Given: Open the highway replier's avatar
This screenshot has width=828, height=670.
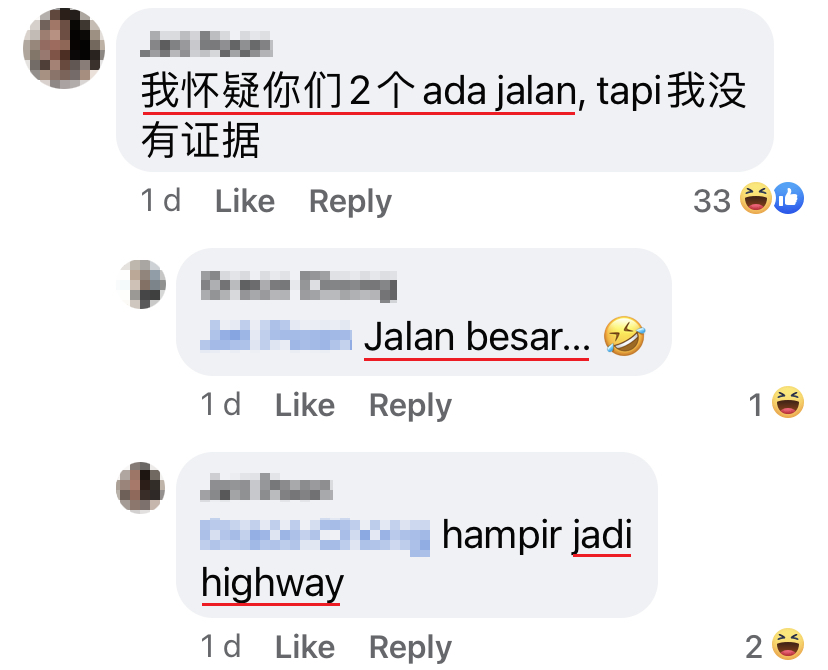Looking at the screenshot, I should [140, 487].
